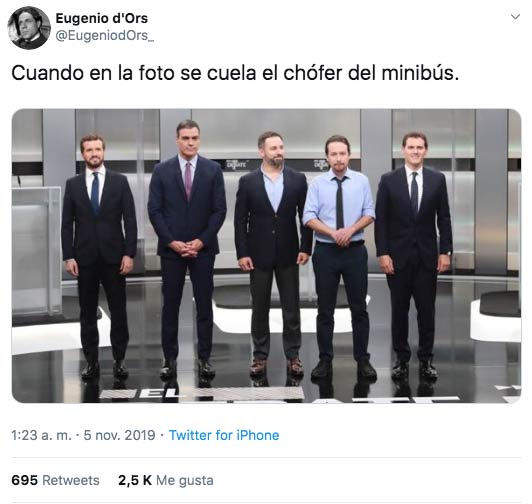The width and height of the screenshot is (532, 504).
Task: View the 2,5 K likes count
Action: (135, 480)
